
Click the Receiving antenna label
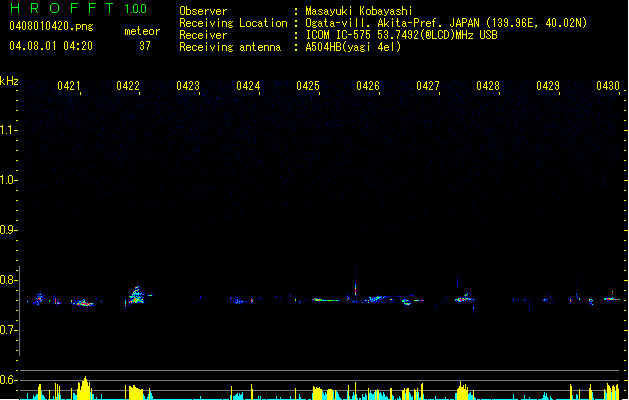(x=230, y=47)
